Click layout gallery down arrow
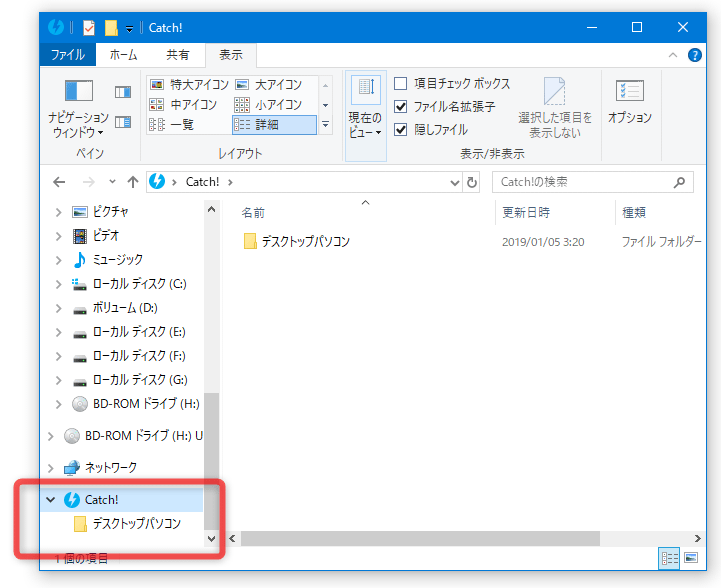Screen dimensions: 721x588 pyautogui.click(x=326, y=105)
